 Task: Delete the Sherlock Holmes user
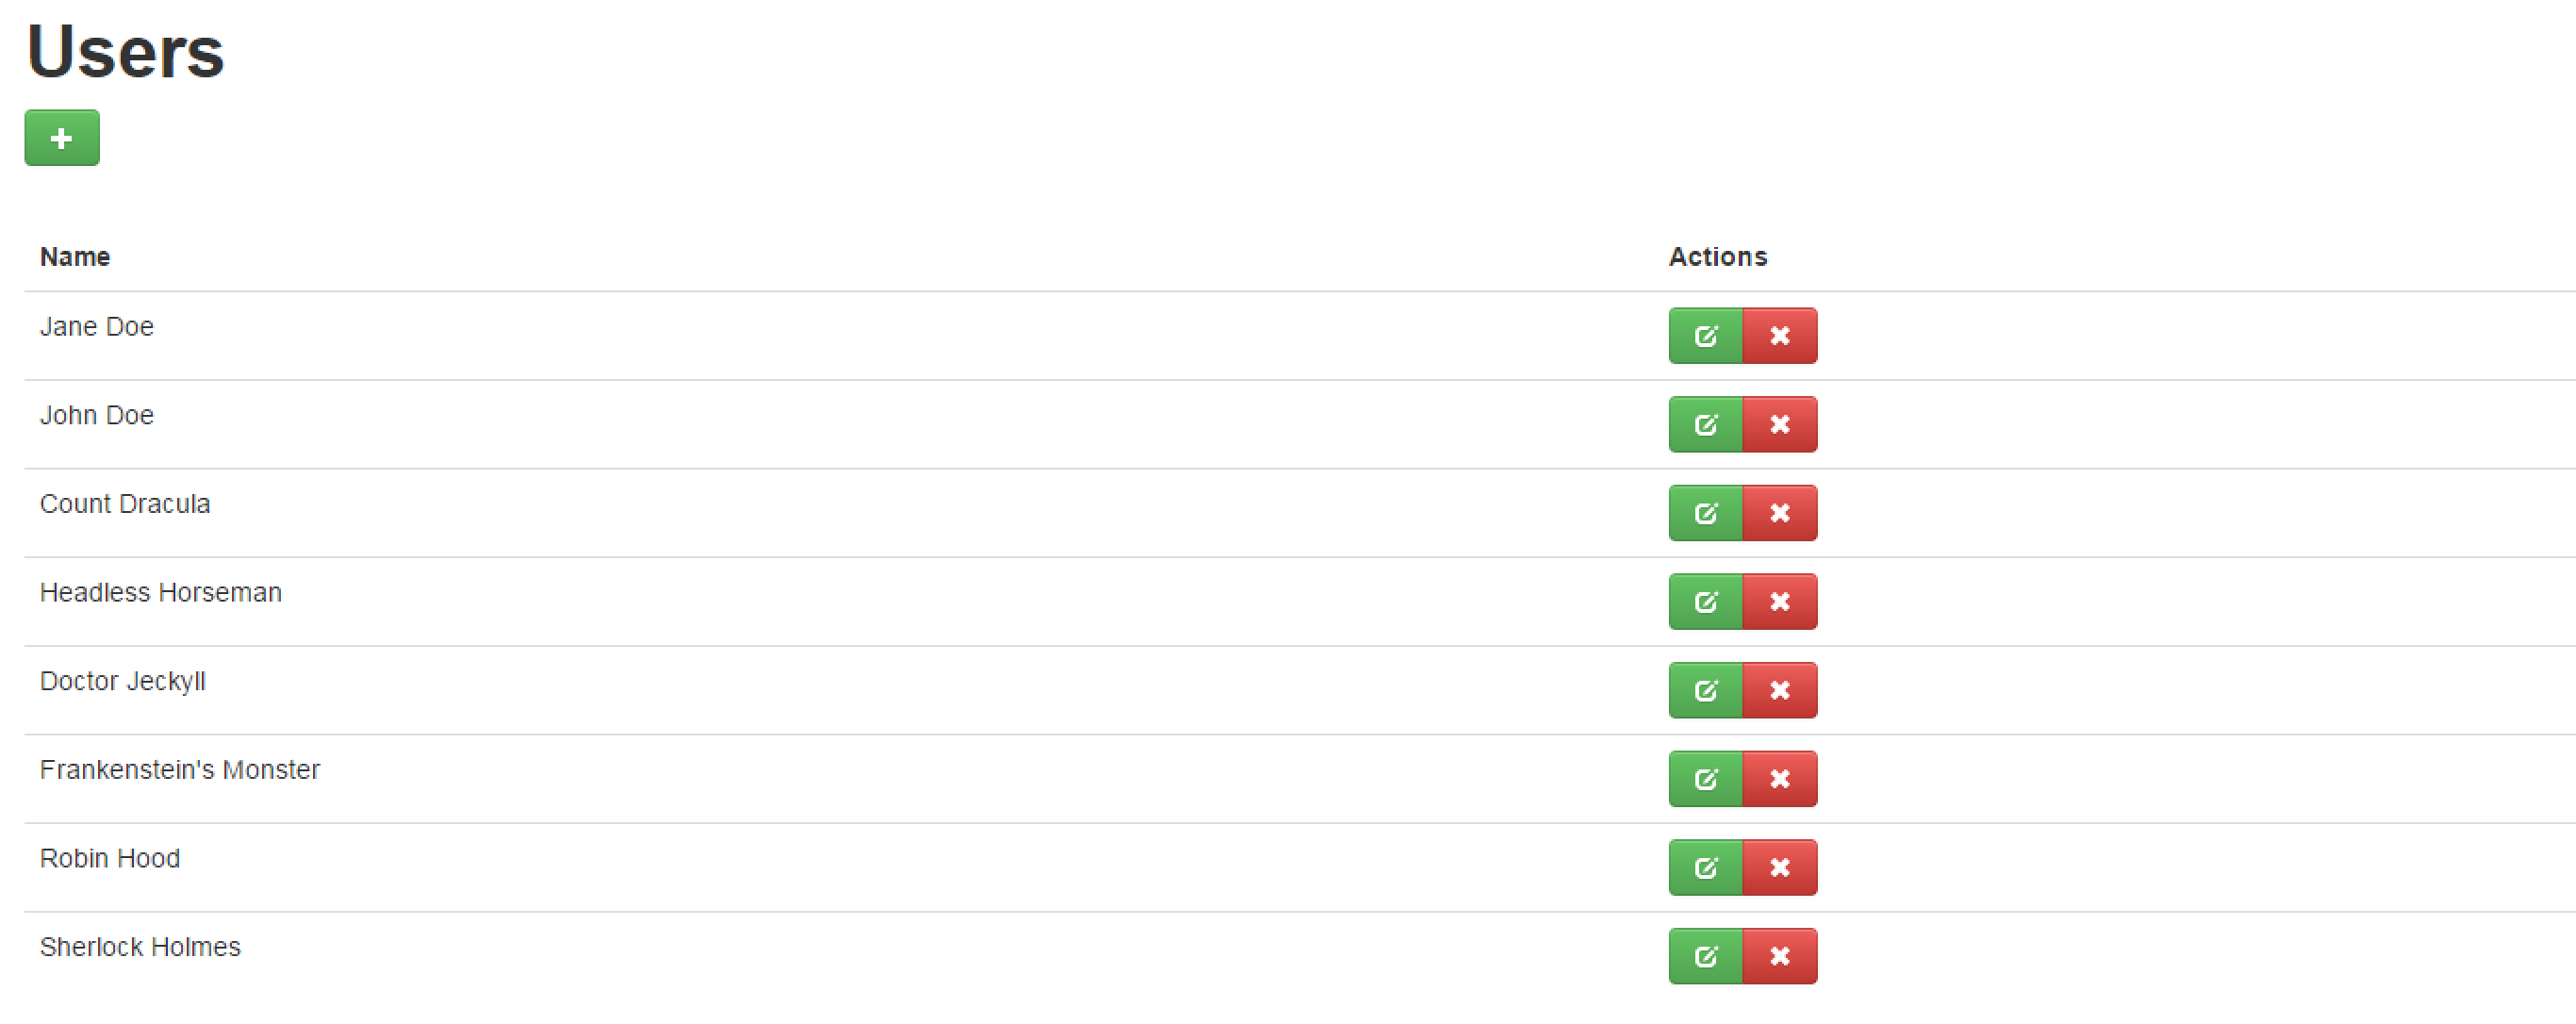coord(1780,957)
